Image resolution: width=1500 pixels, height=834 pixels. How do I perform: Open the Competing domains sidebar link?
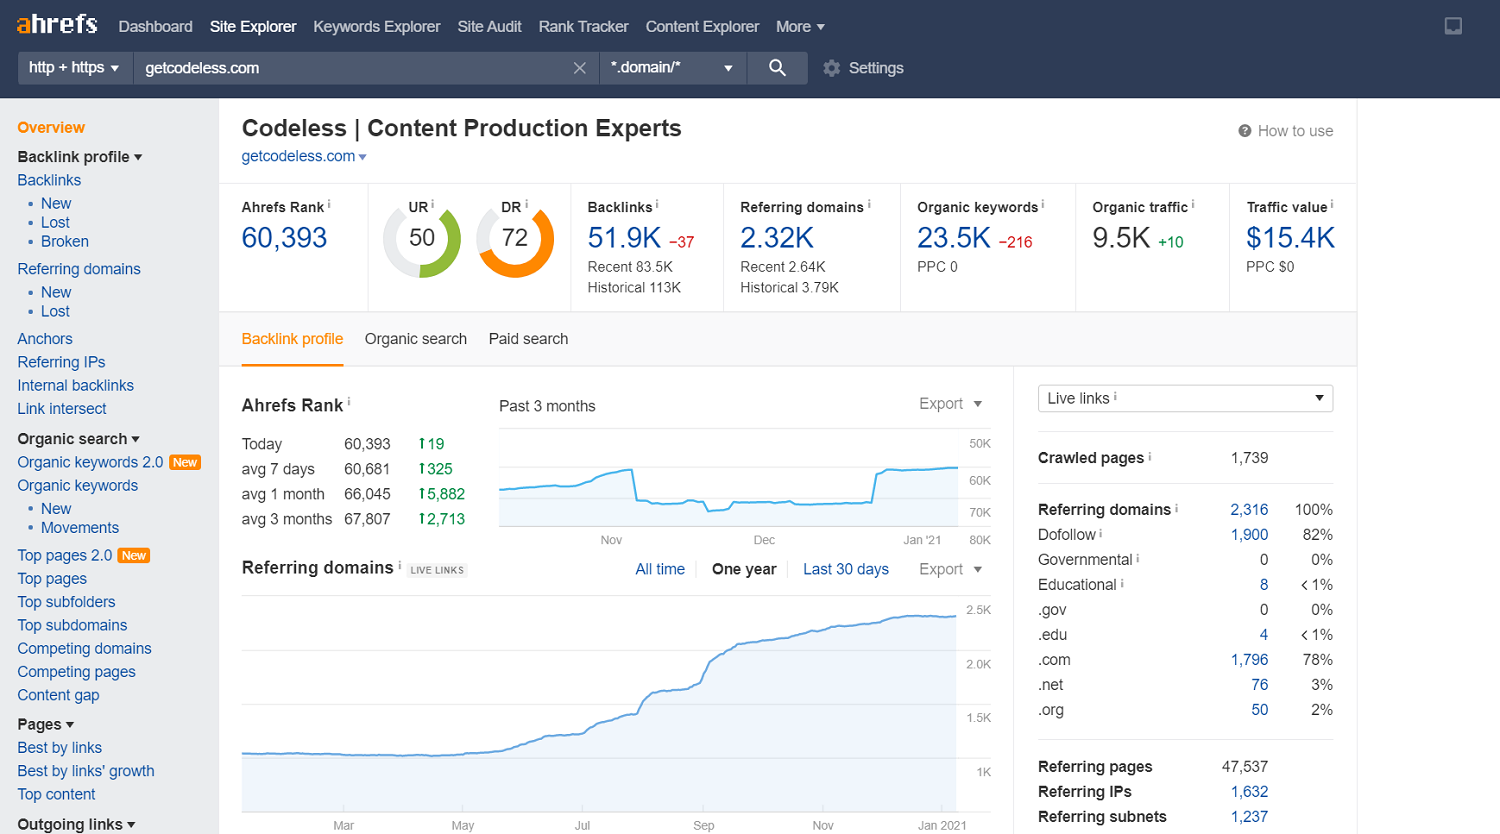click(x=84, y=648)
